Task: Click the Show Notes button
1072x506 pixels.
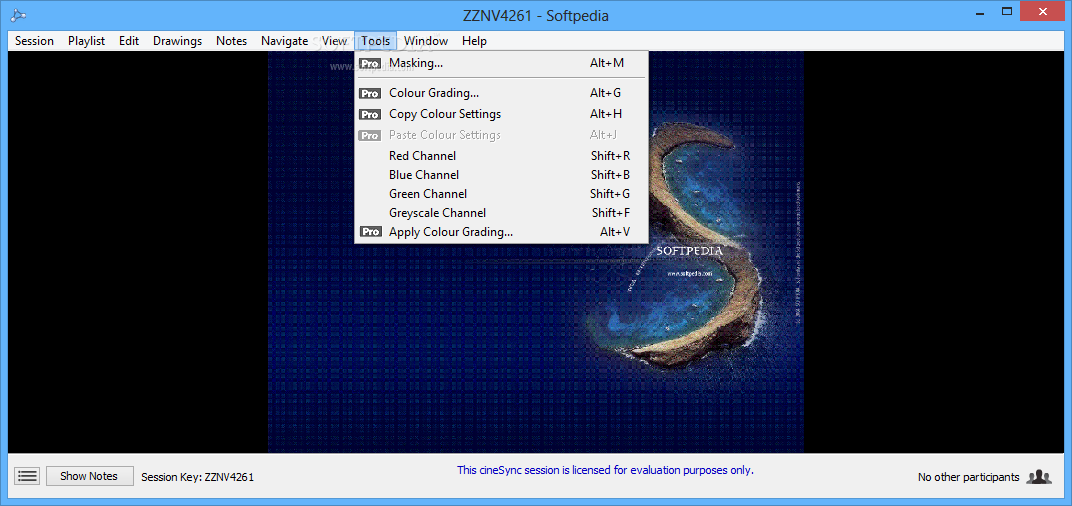Action: coord(90,476)
